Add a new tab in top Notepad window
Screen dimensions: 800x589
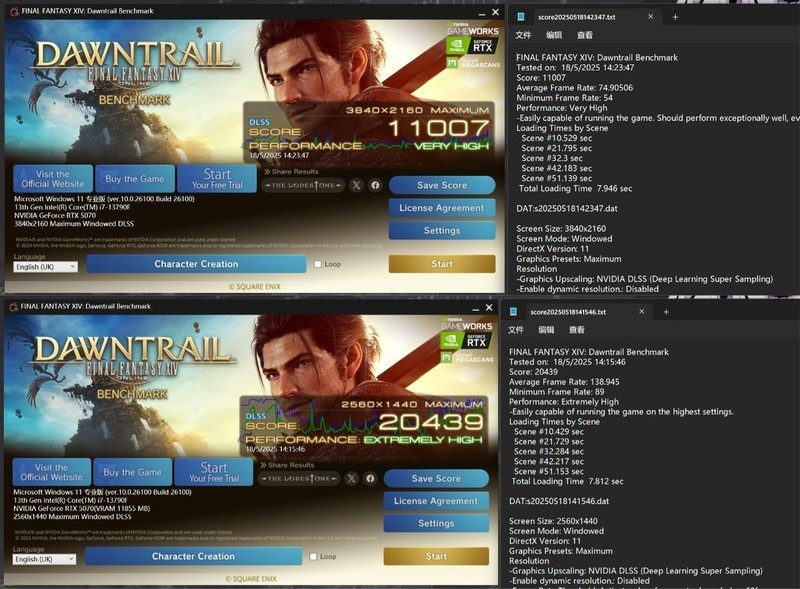click(675, 17)
